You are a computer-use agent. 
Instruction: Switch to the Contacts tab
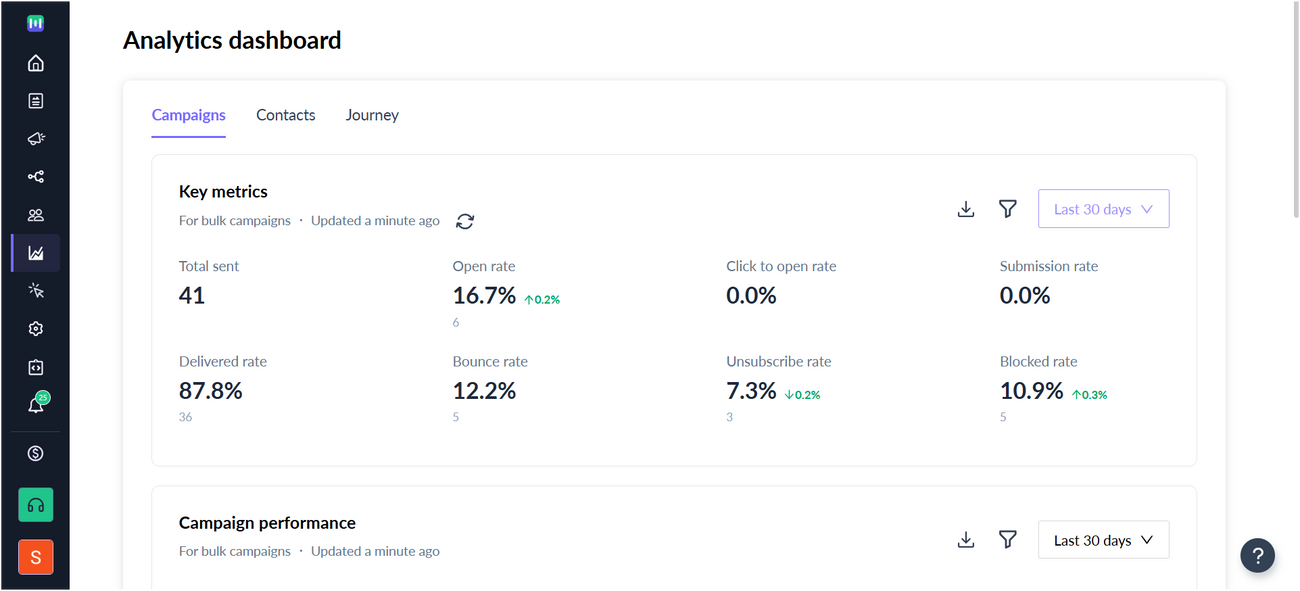[286, 115]
